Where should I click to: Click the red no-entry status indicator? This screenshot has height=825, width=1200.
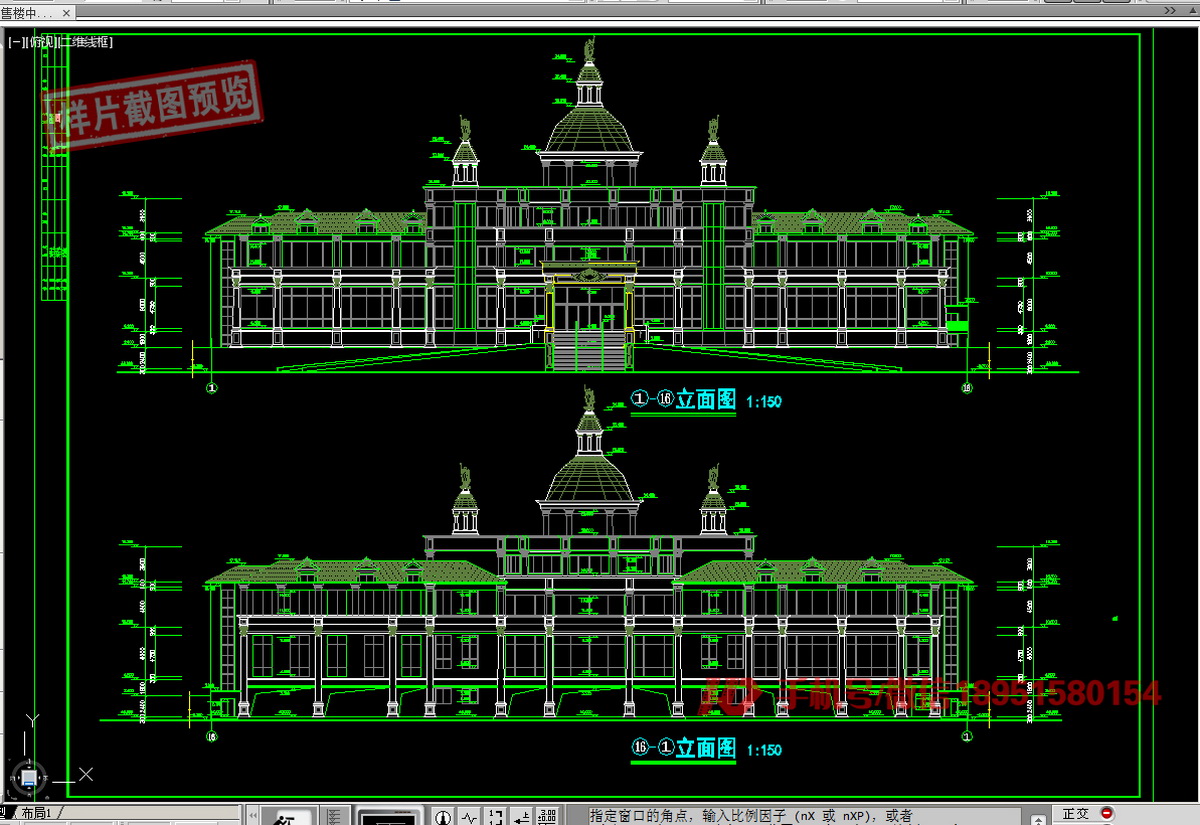click(x=1107, y=815)
